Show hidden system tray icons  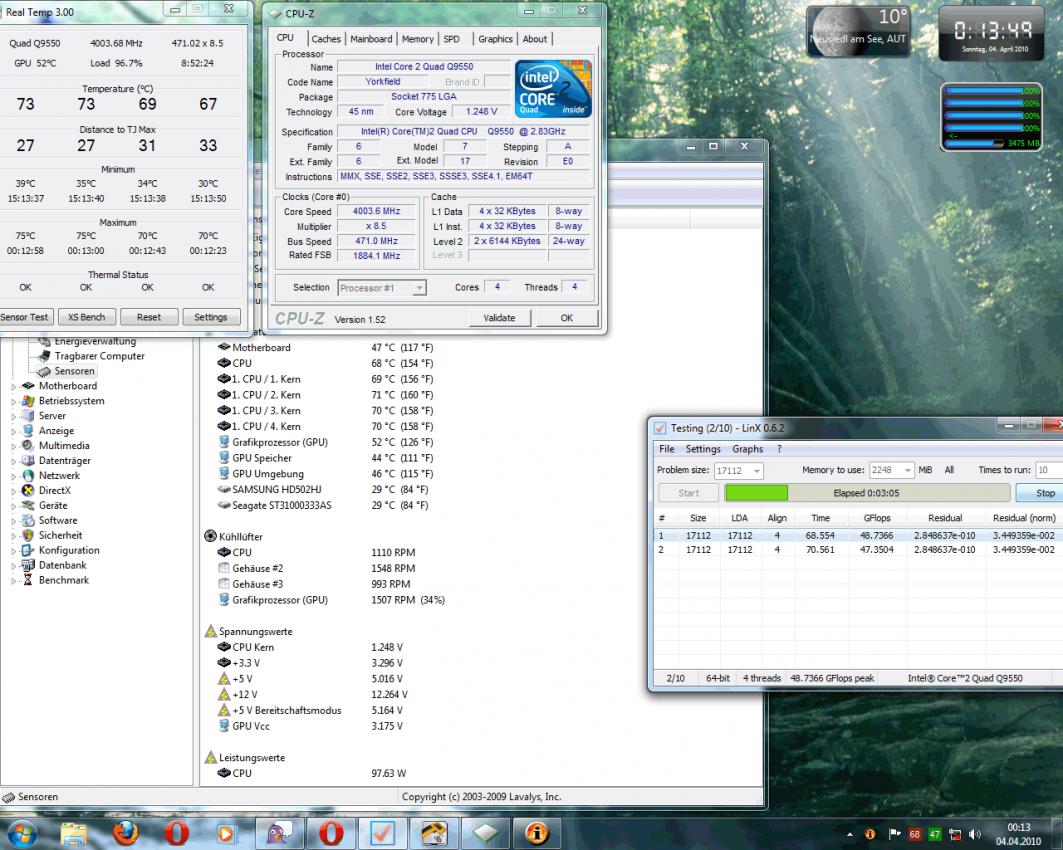(851, 833)
